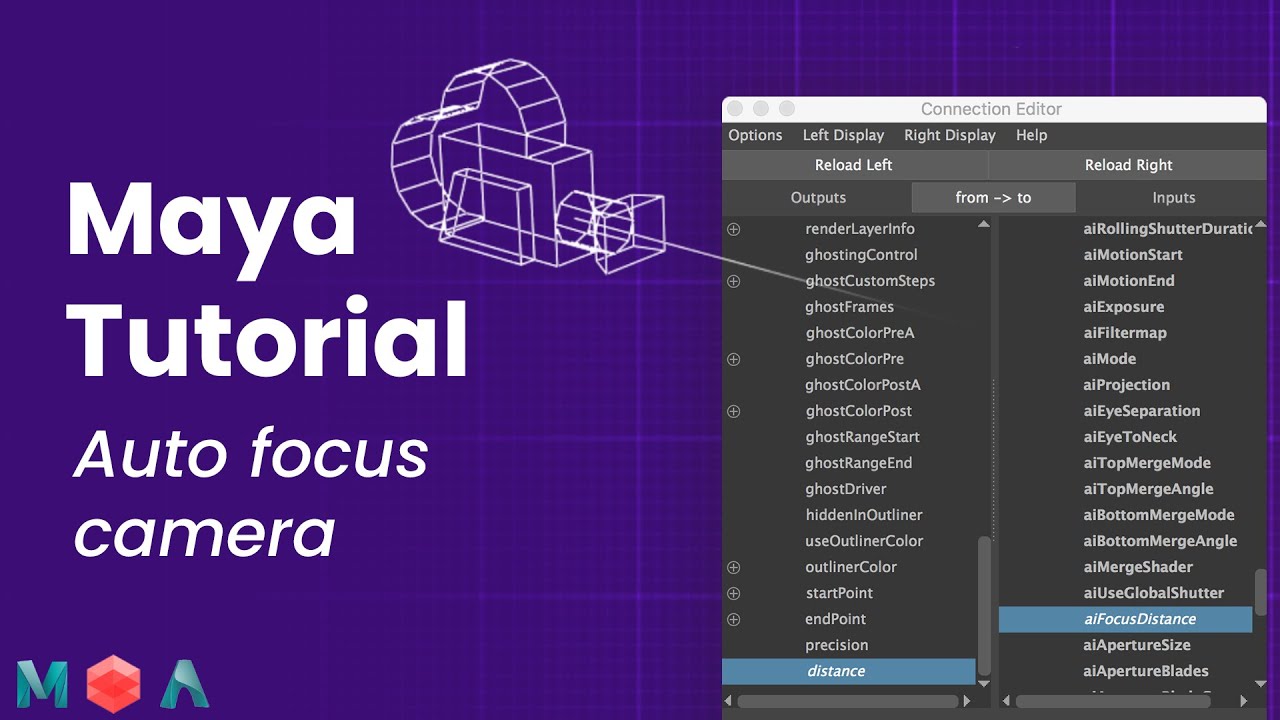Viewport: 1280px width, 720px height.
Task: Select aiEyeToNeck attribute
Action: pyautogui.click(x=1130, y=437)
